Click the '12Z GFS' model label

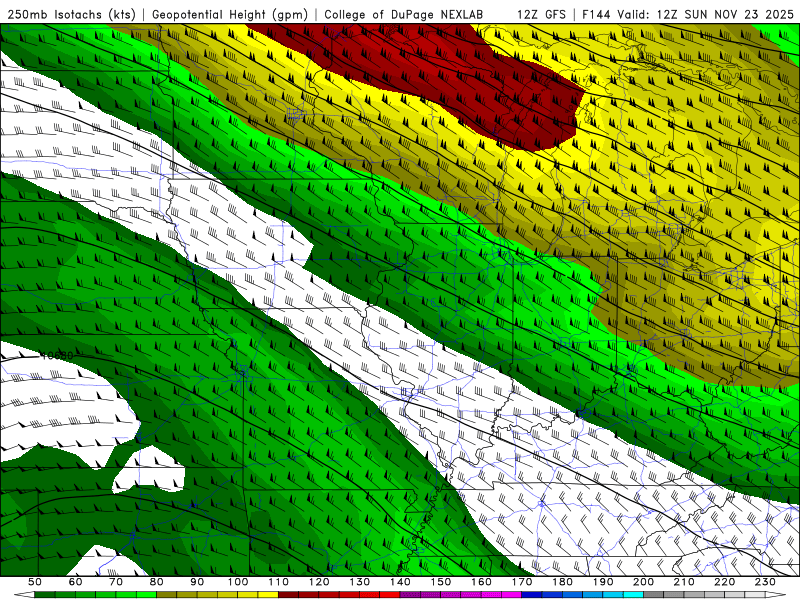pos(541,14)
